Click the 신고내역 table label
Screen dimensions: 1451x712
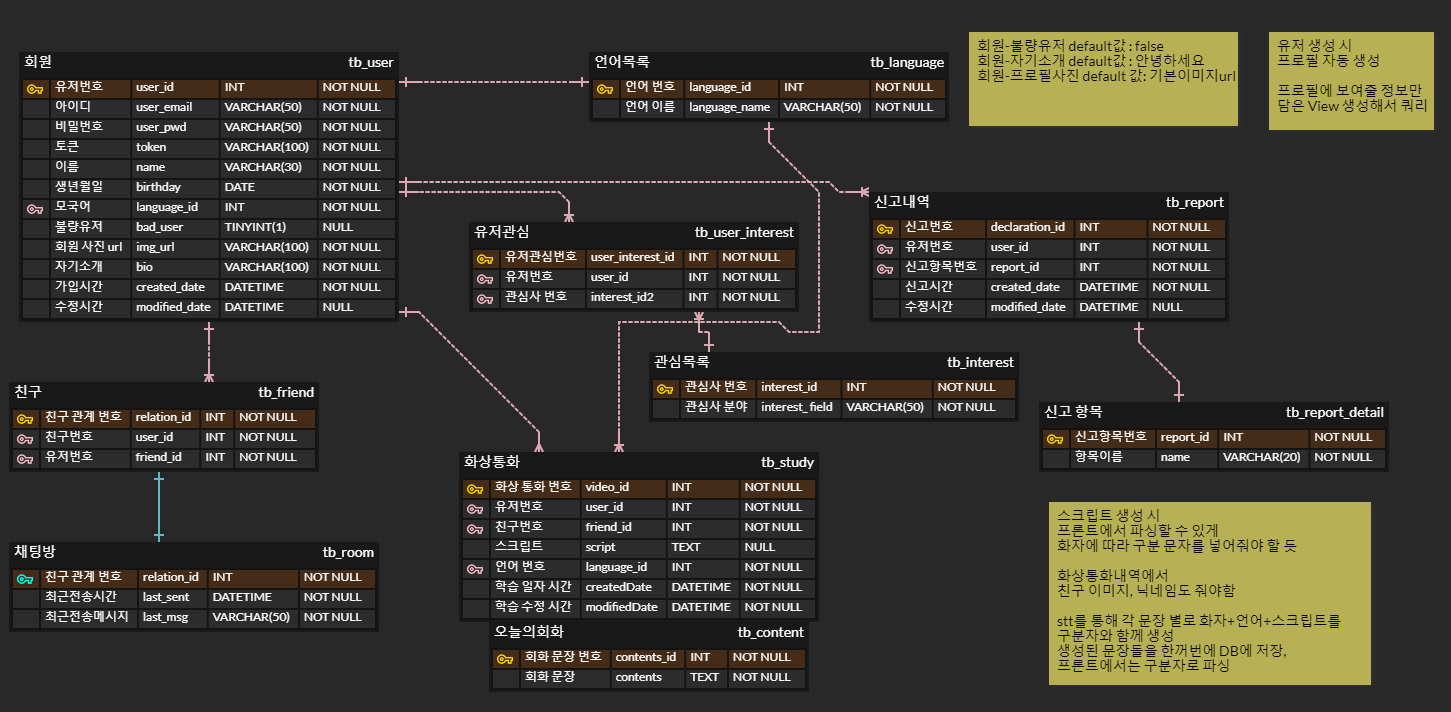point(902,202)
